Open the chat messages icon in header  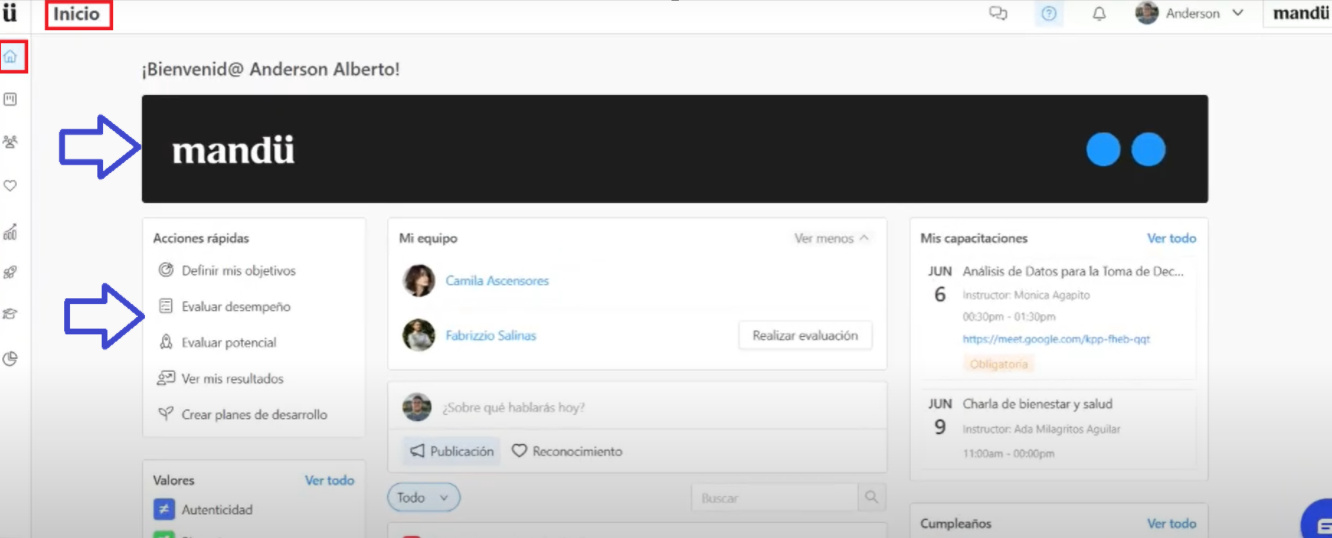pos(997,14)
